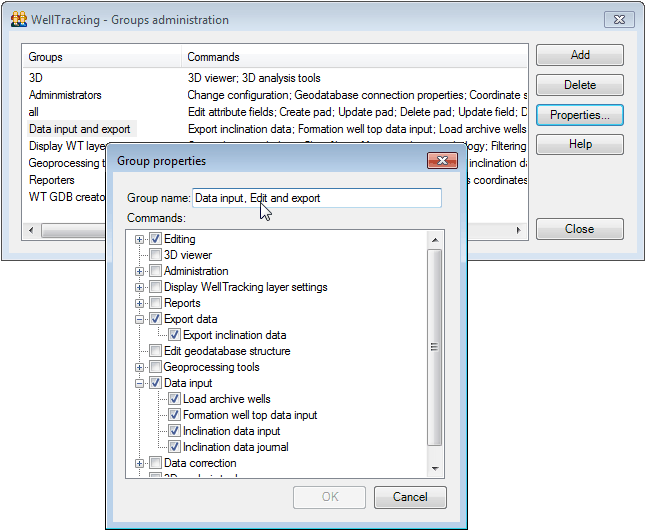Screen dimensions: 647x532
Task: Click the commands tree vertical scrollbar thumb
Action: coord(434,348)
